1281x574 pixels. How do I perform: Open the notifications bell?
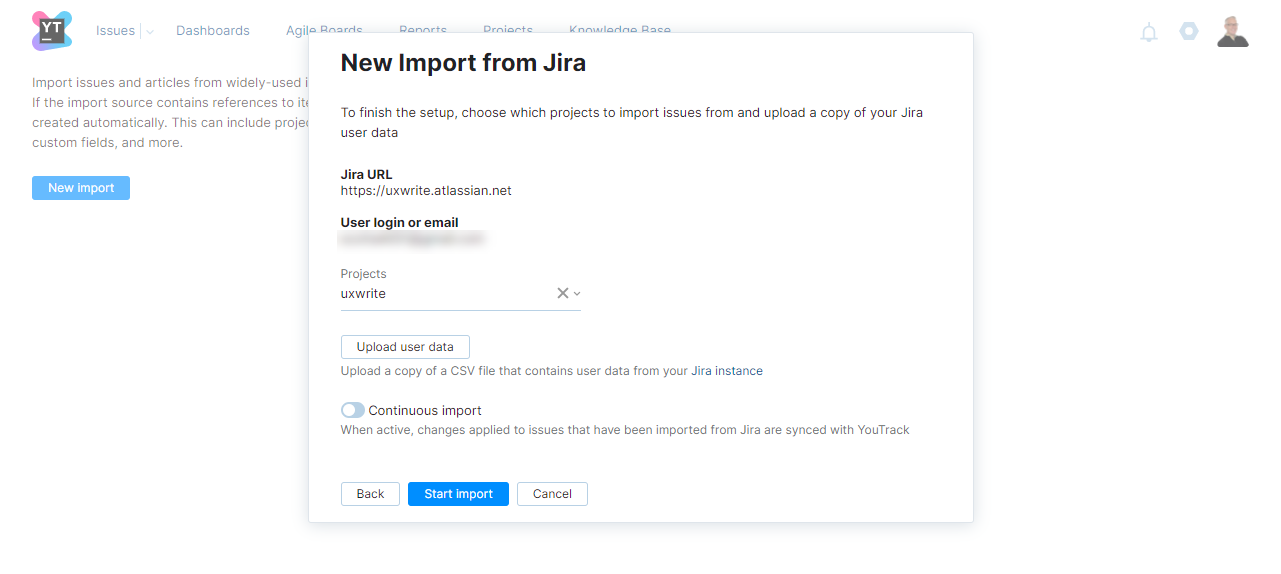[1149, 32]
